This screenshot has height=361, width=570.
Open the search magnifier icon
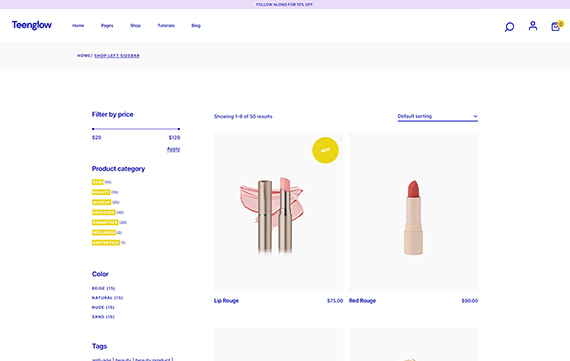click(x=509, y=27)
